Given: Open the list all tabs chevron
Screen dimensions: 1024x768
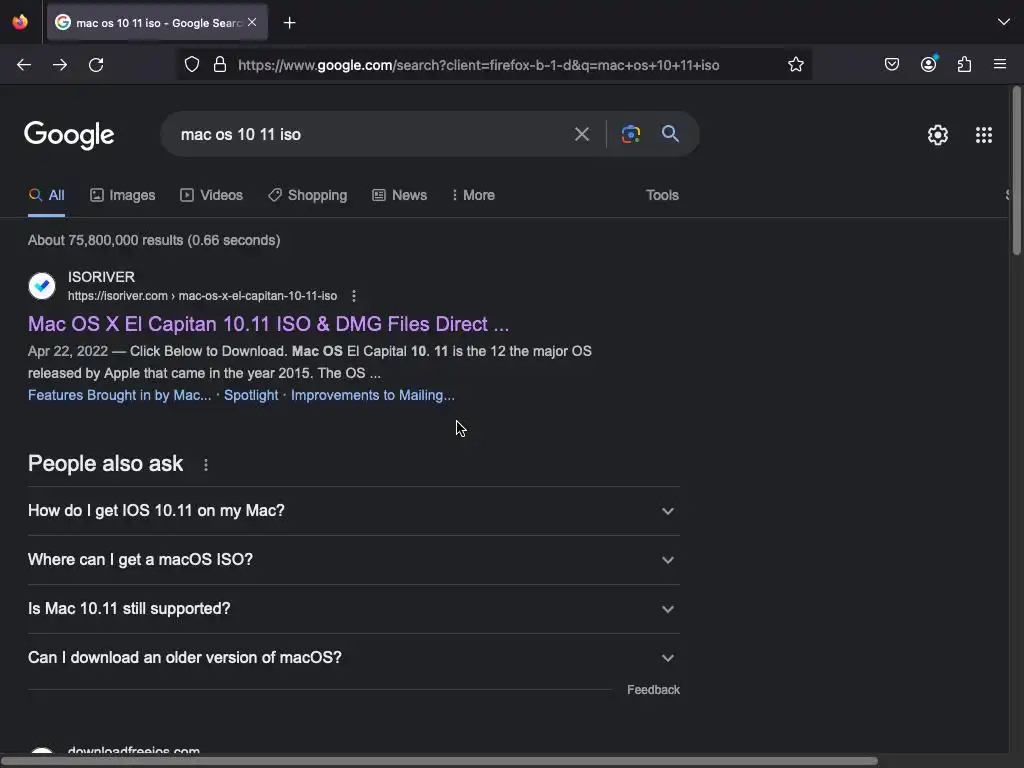Looking at the screenshot, I should tap(1003, 22).
